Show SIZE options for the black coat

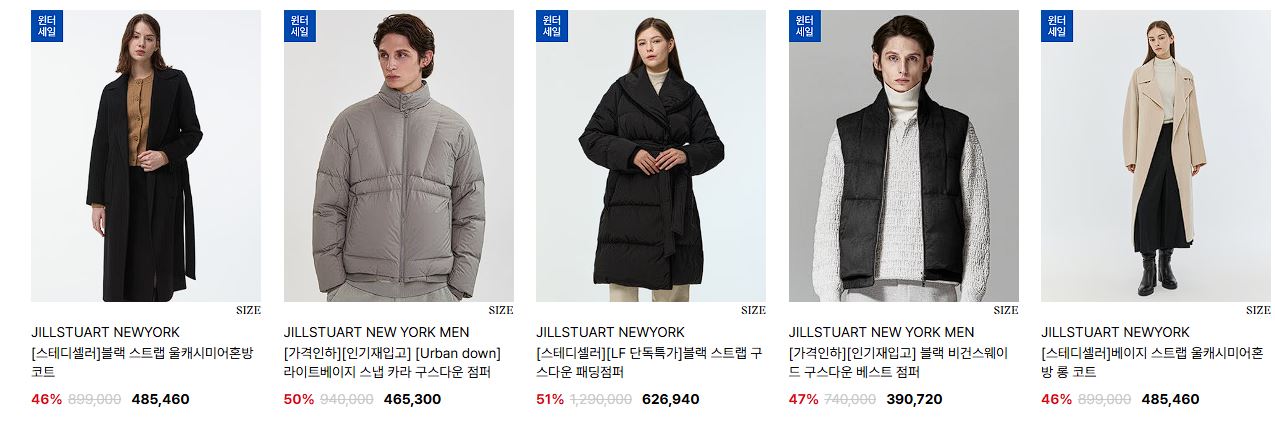click(248, 310)
